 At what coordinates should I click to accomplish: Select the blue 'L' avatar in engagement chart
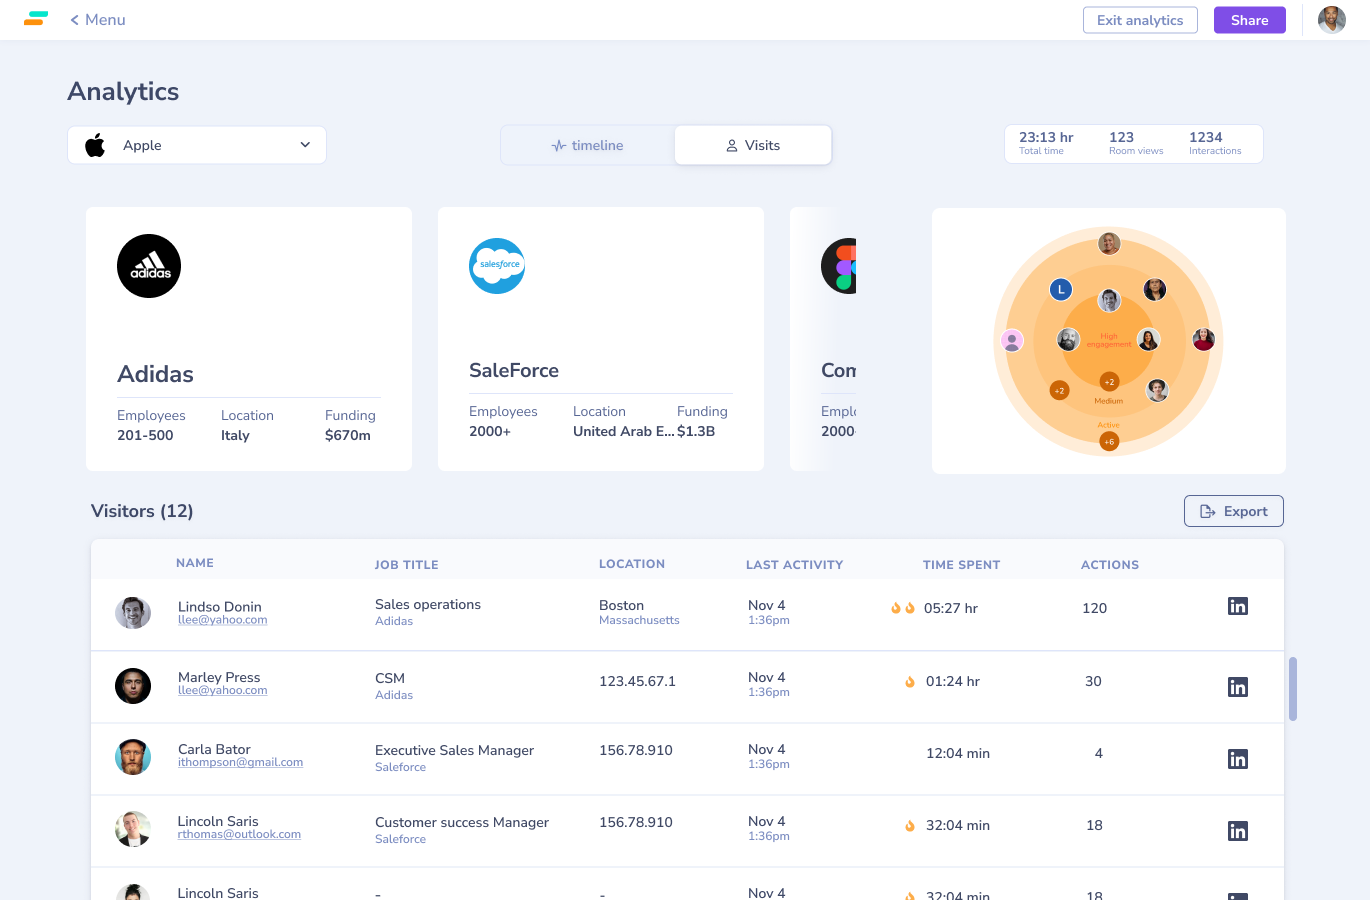click(x=1061, y=290)
